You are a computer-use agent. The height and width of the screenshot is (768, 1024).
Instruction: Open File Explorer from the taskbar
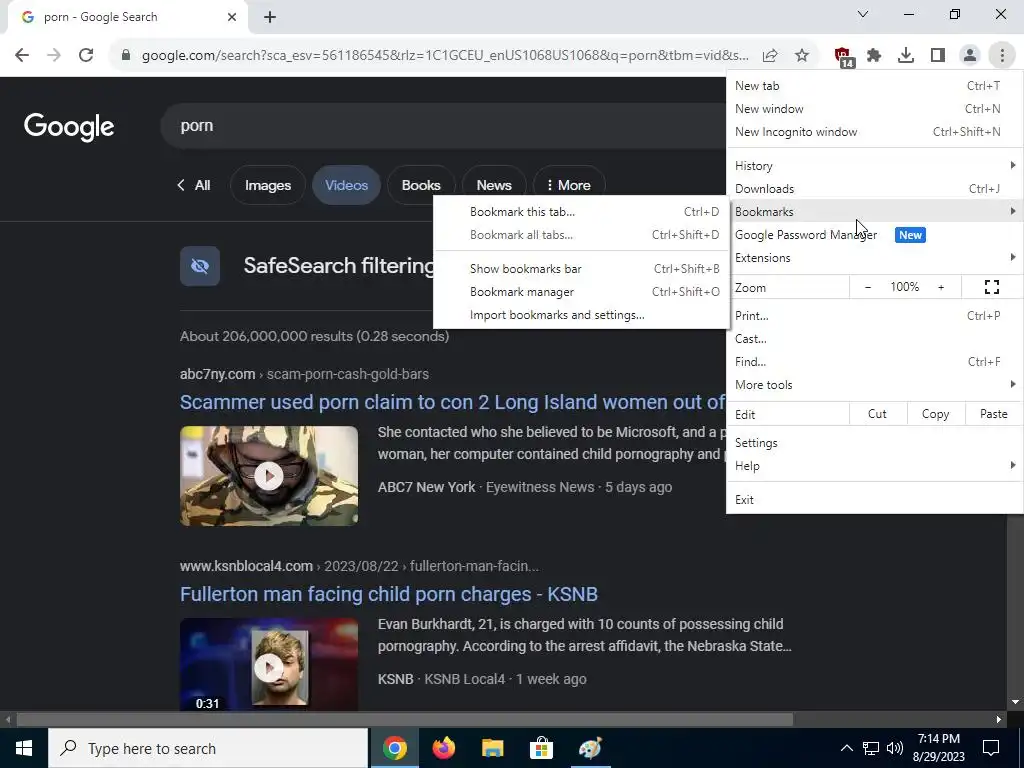492,748
